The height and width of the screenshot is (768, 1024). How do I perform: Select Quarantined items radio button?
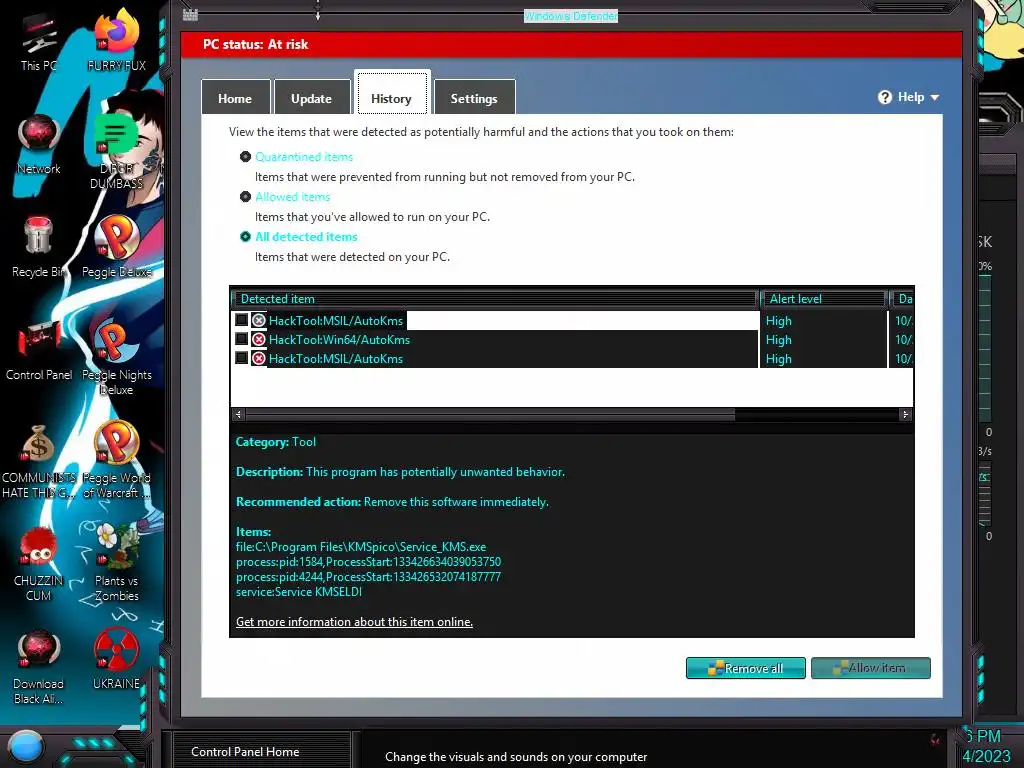point(246,157)
